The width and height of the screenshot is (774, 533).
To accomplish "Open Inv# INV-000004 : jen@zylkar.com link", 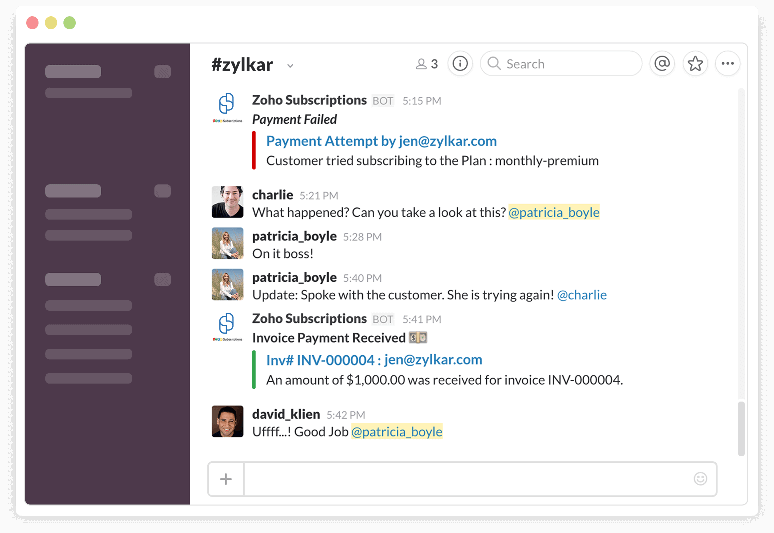I will pyautogui.click(x=374, y=360).
